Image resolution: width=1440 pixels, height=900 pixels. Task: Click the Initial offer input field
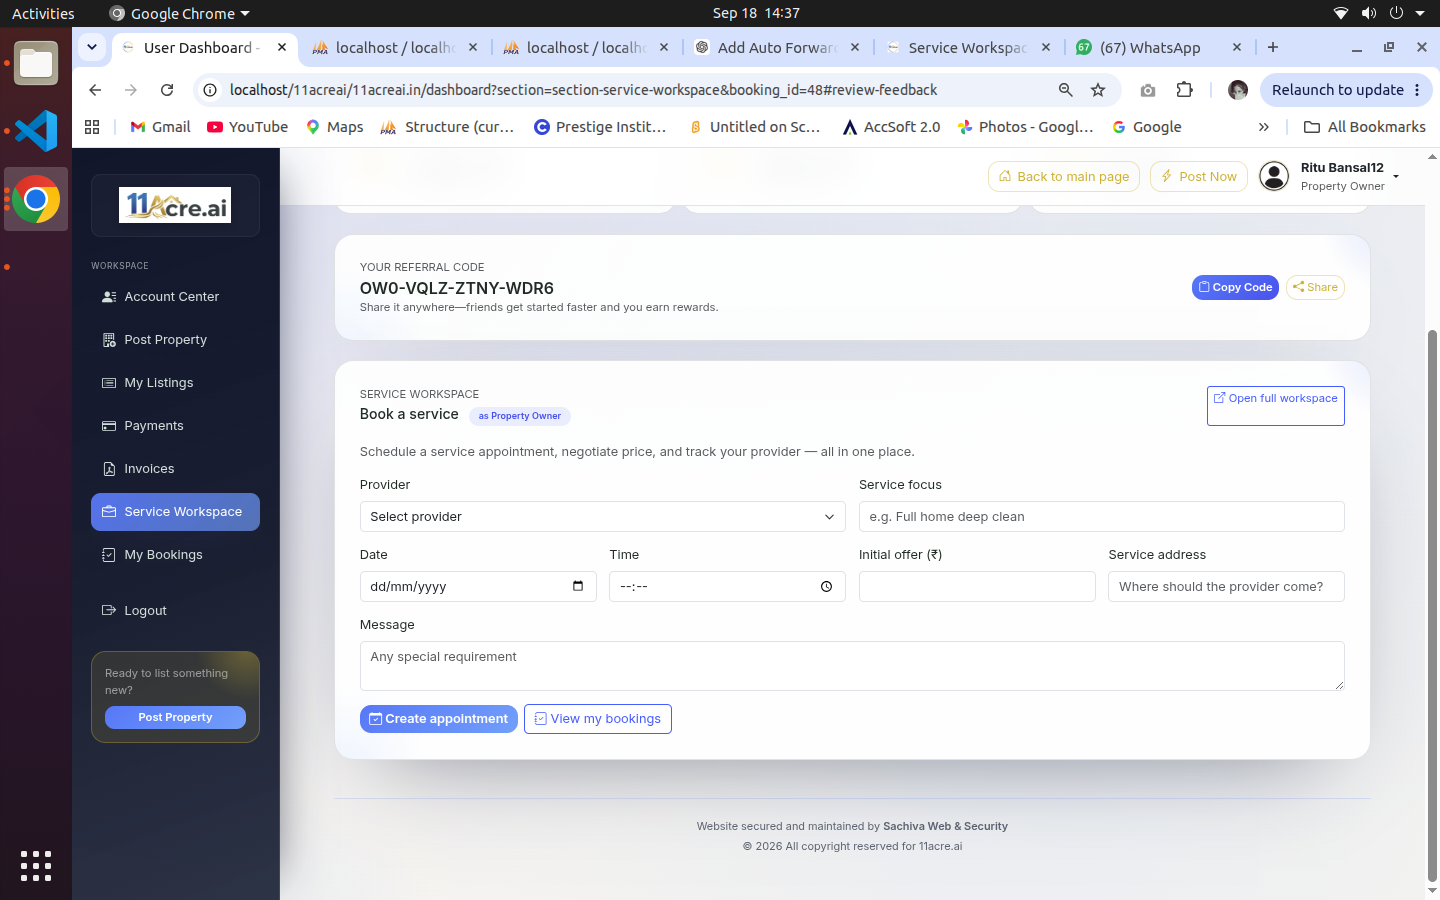coord(977,587)
